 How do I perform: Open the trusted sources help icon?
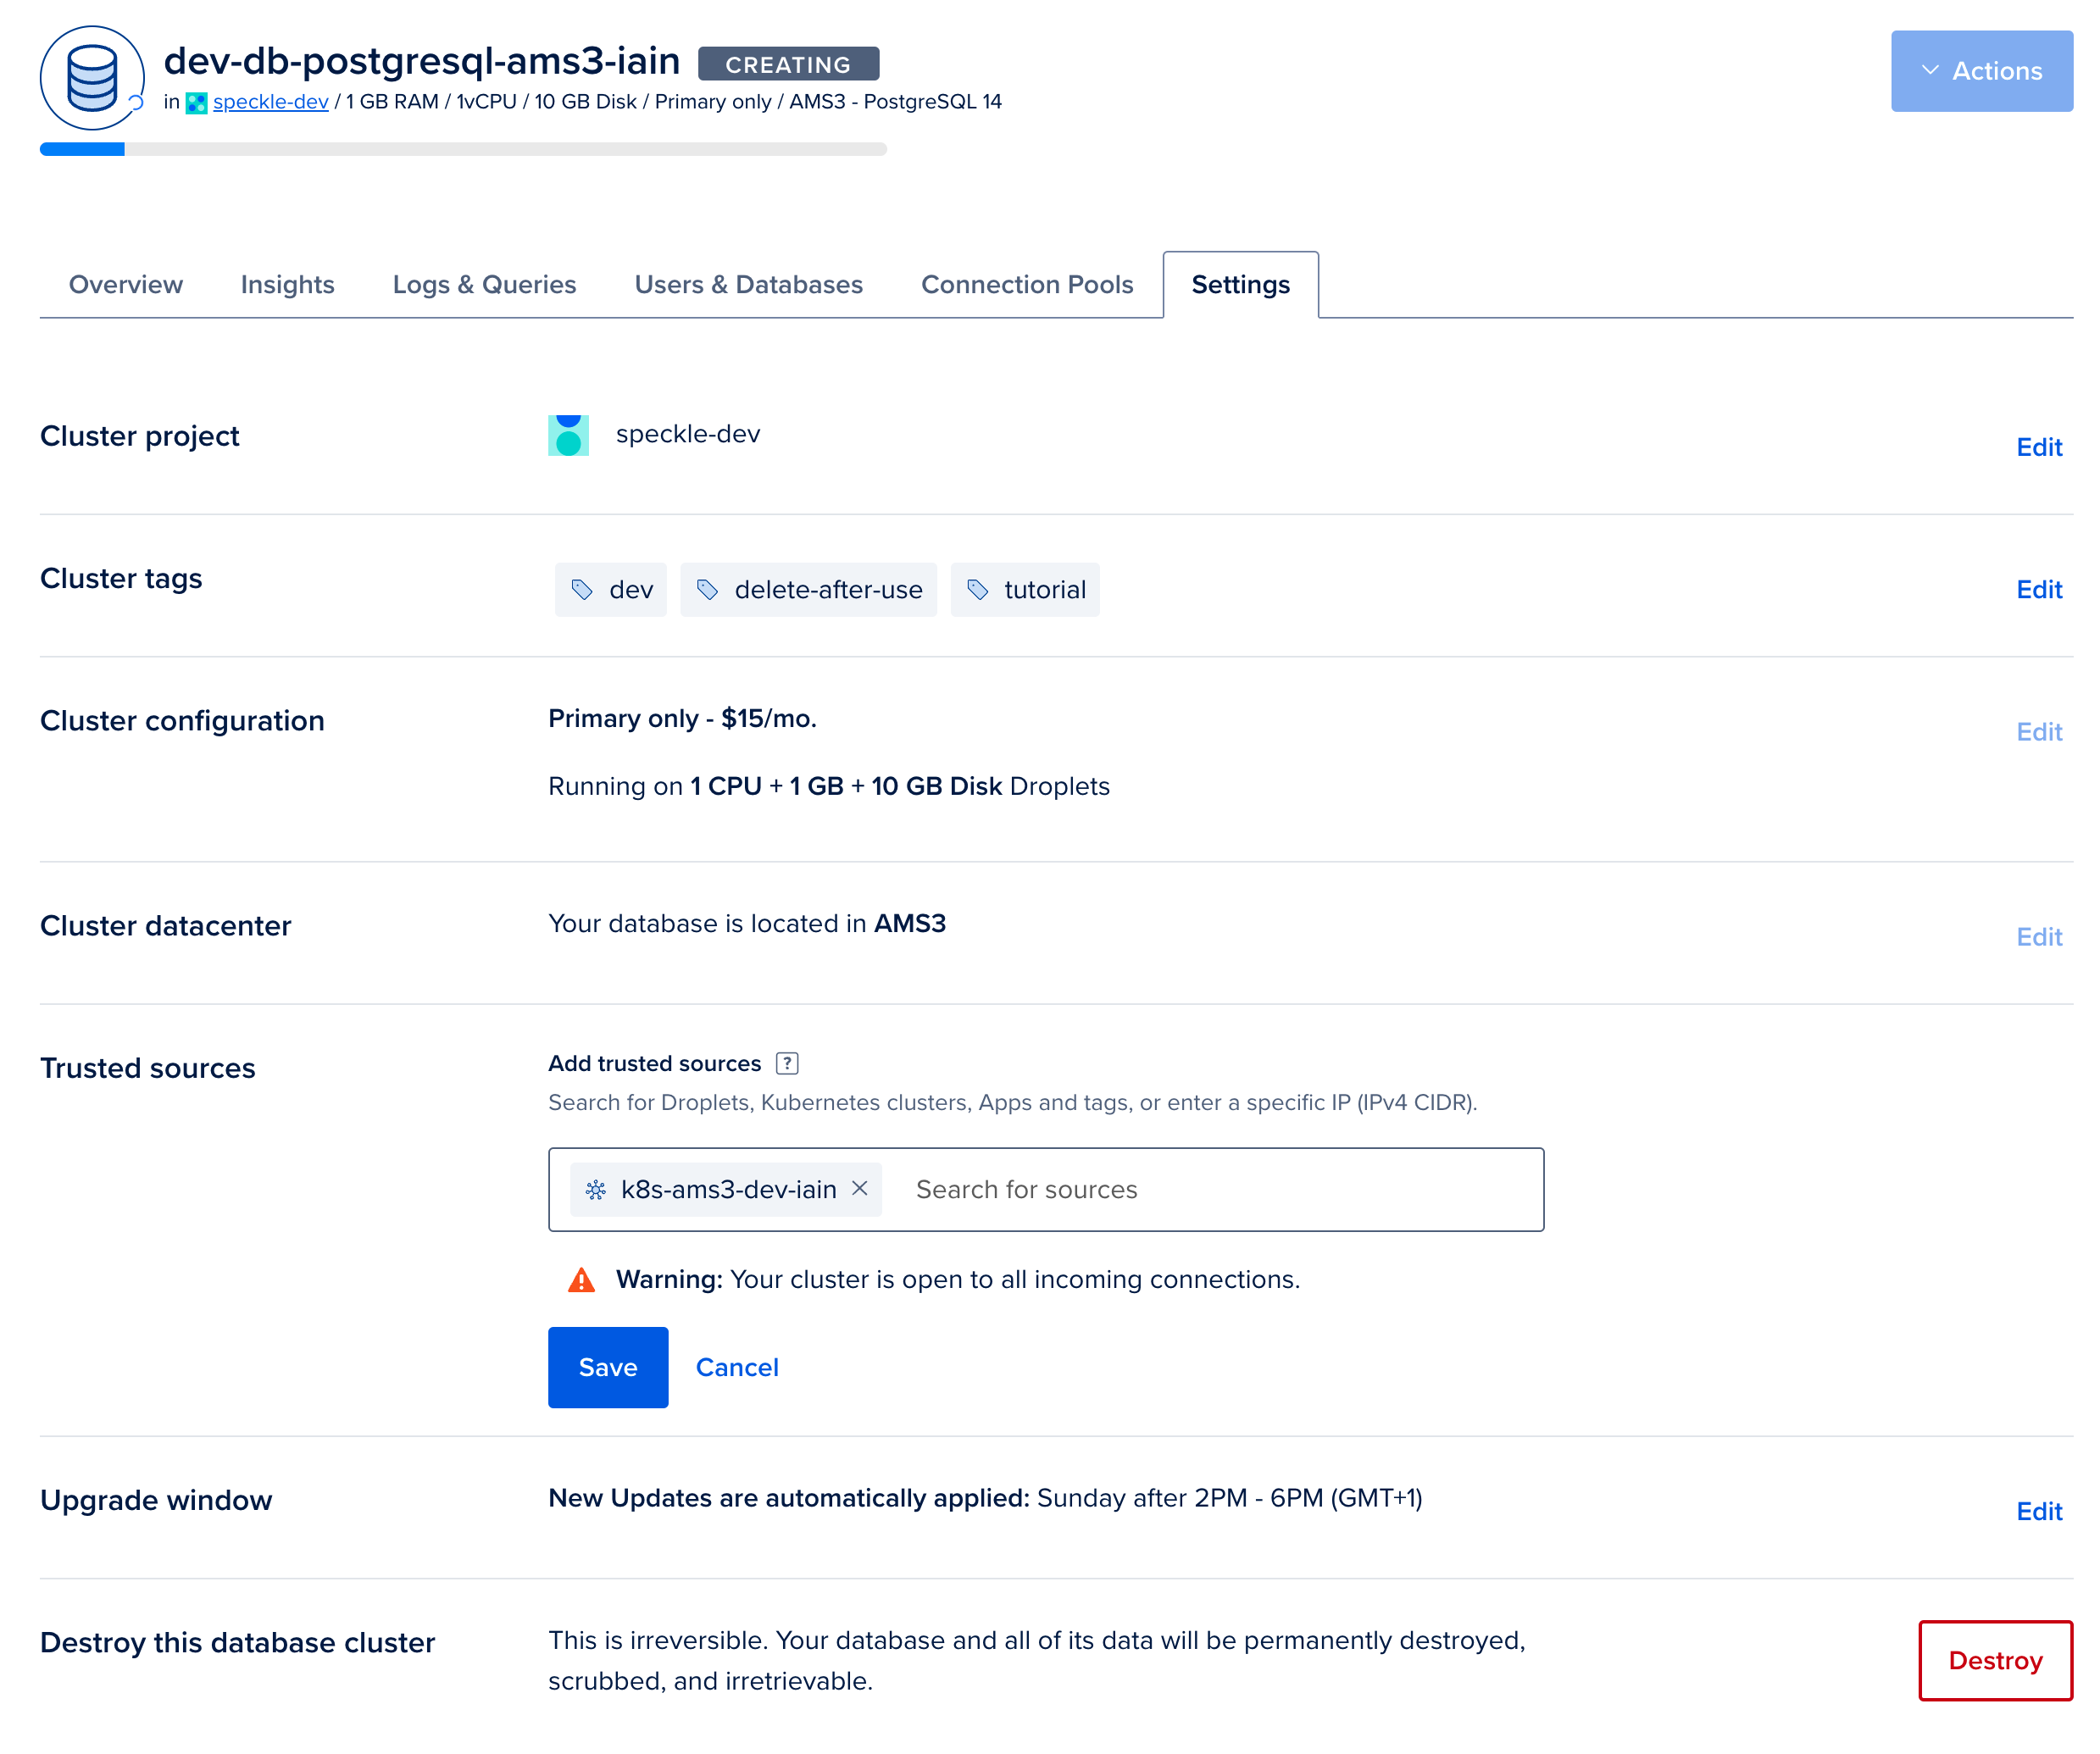(x=787, y=1063)
